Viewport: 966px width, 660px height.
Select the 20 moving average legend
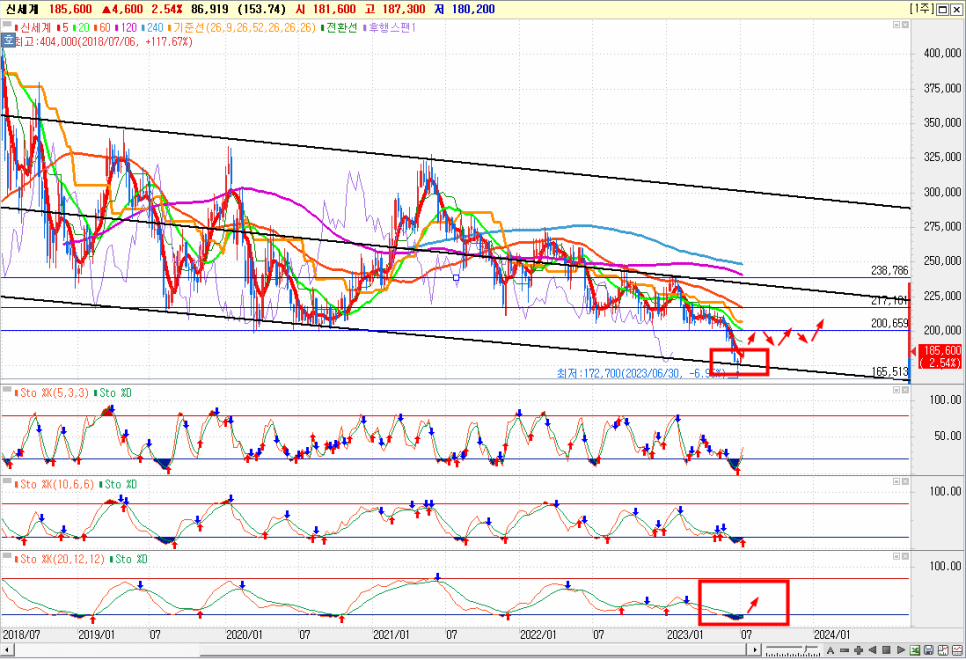tap(83, 28)
